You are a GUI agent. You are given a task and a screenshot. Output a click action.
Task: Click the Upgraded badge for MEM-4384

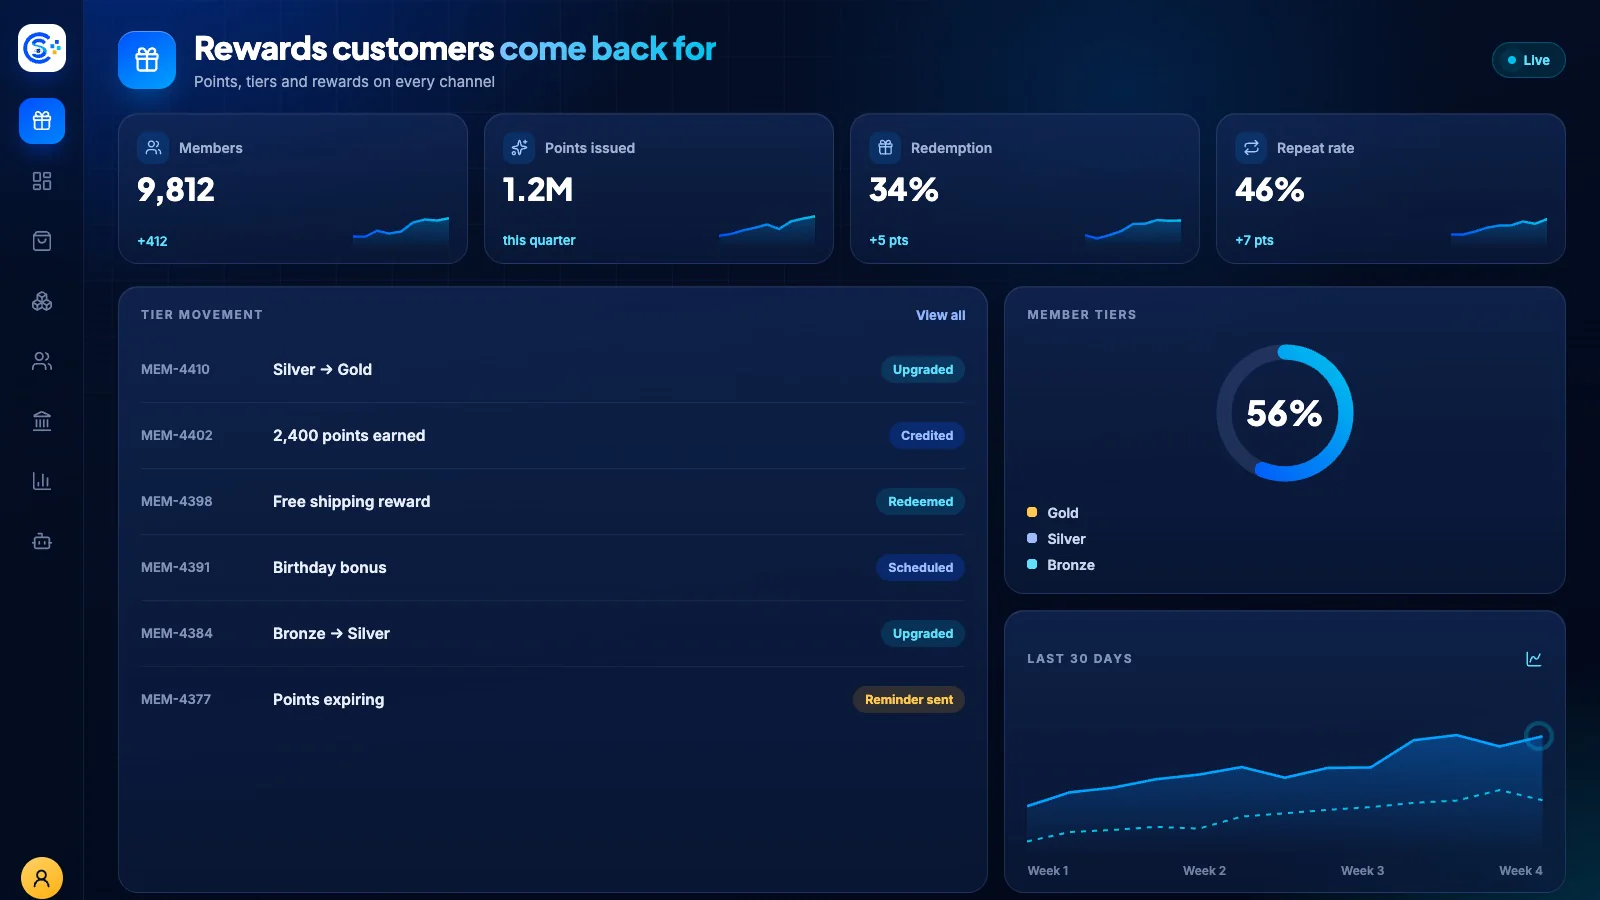[923, 633]
